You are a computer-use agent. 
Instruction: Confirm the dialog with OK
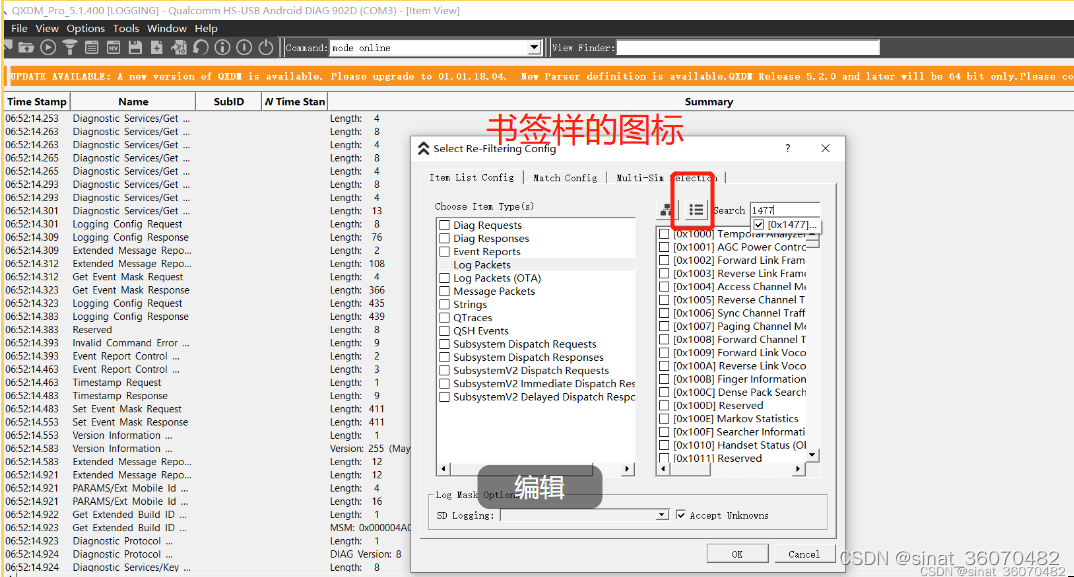[x=737, y=554]
